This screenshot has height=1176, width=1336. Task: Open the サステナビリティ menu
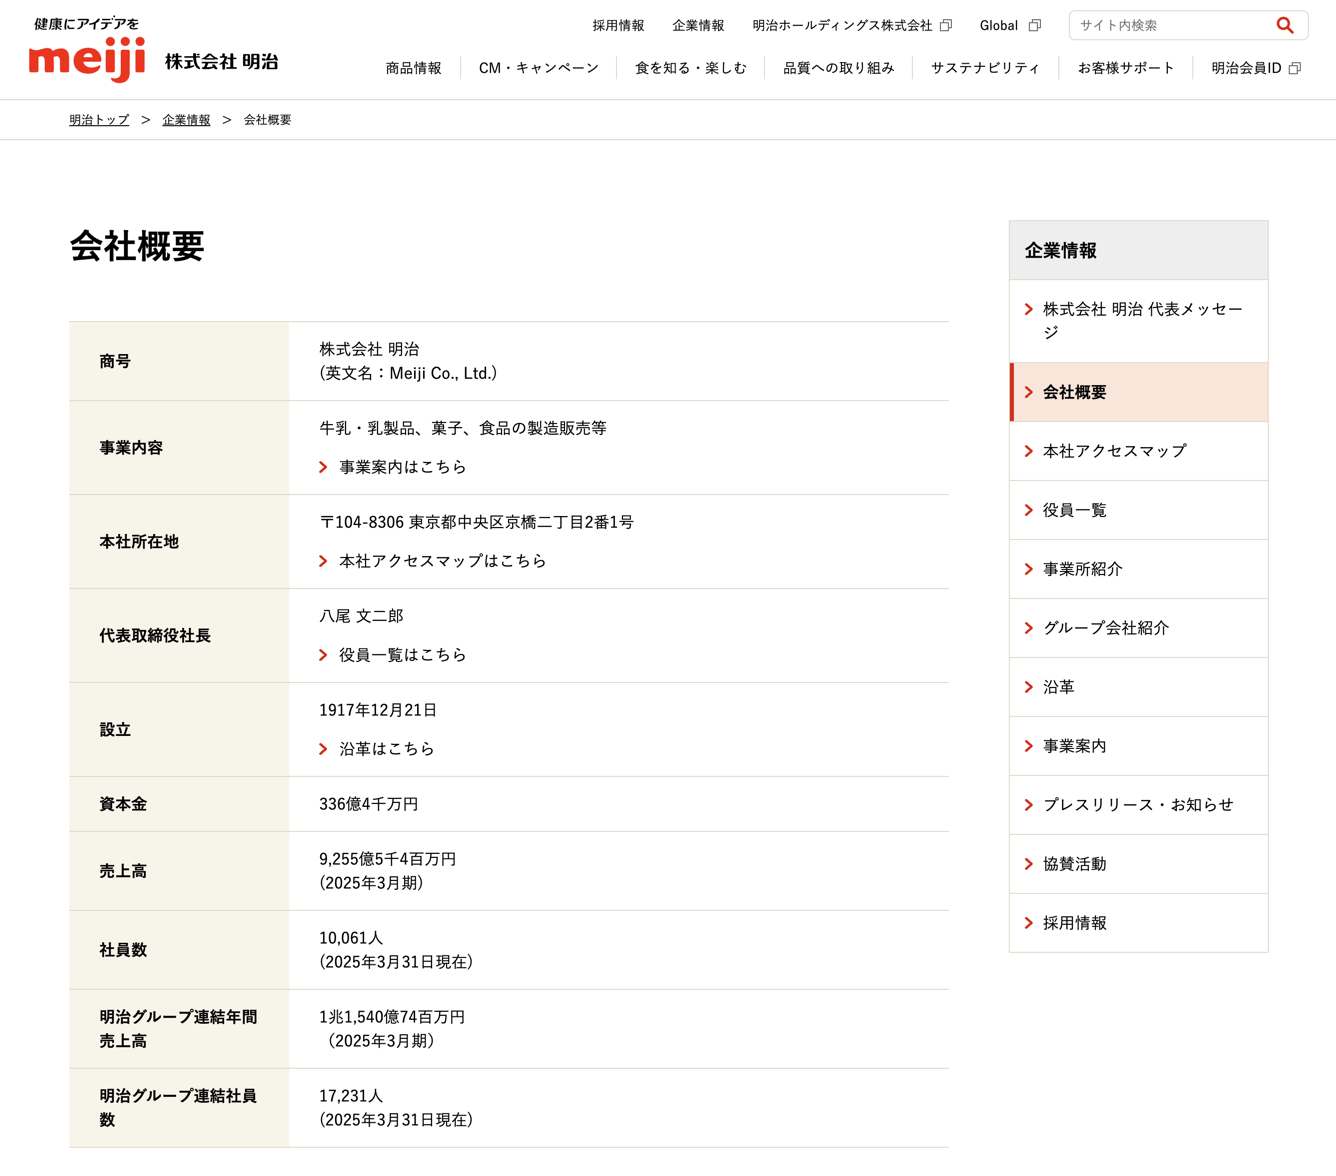pos(985,69)
